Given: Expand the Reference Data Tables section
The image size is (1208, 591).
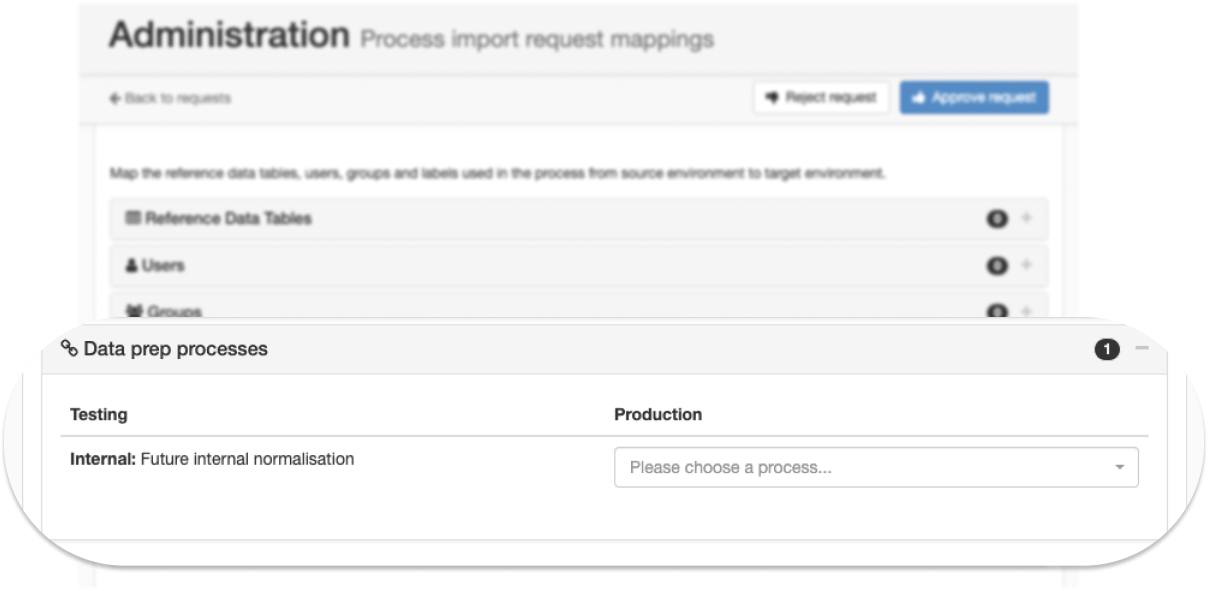Looking at the screenshot, I should coord(1026,218).
